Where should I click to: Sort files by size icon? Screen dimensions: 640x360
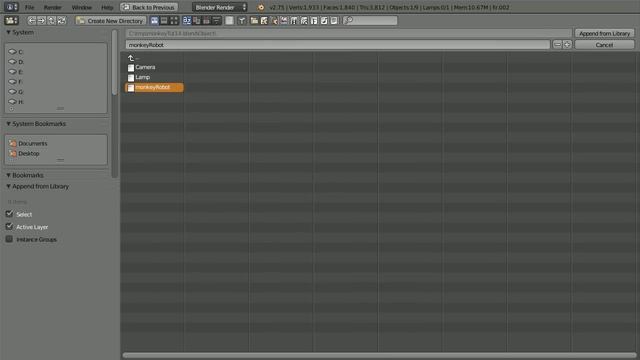pyautogui.click(x=216, y=20)
